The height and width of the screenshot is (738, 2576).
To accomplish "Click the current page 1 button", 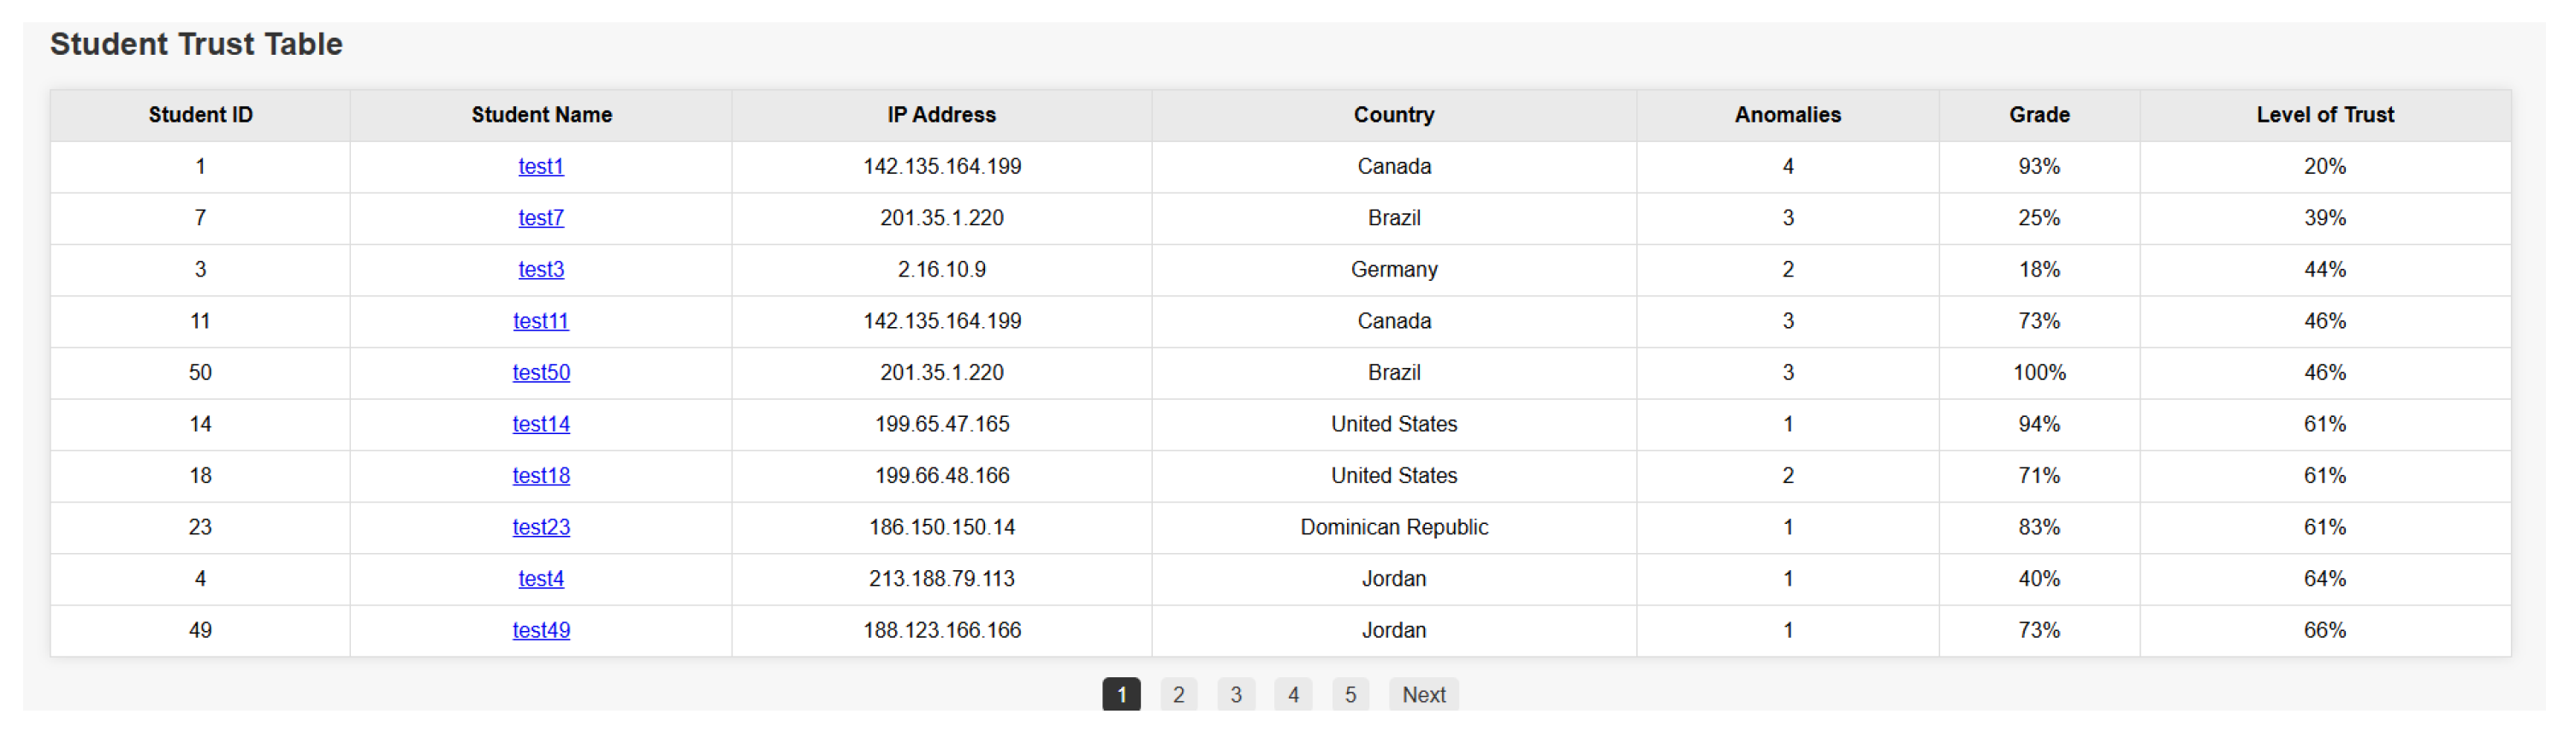I will tap(1121, 695).
